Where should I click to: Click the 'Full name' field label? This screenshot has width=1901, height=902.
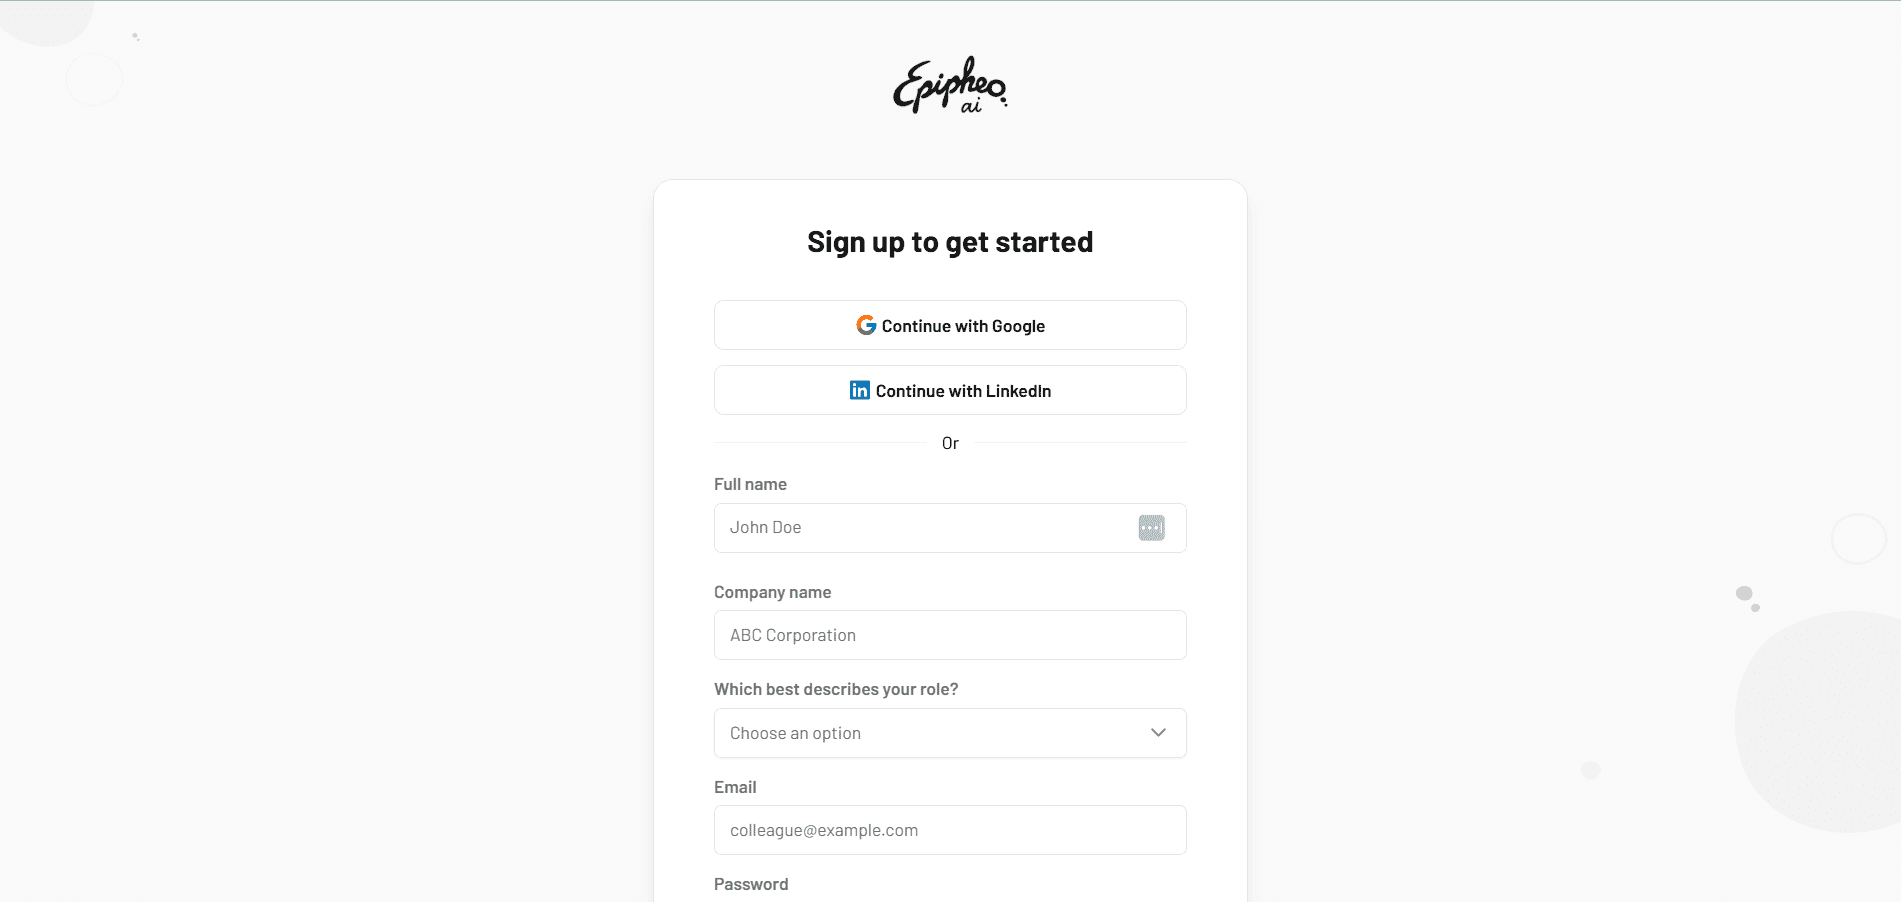pyautogui.click(x=750, y=484)
